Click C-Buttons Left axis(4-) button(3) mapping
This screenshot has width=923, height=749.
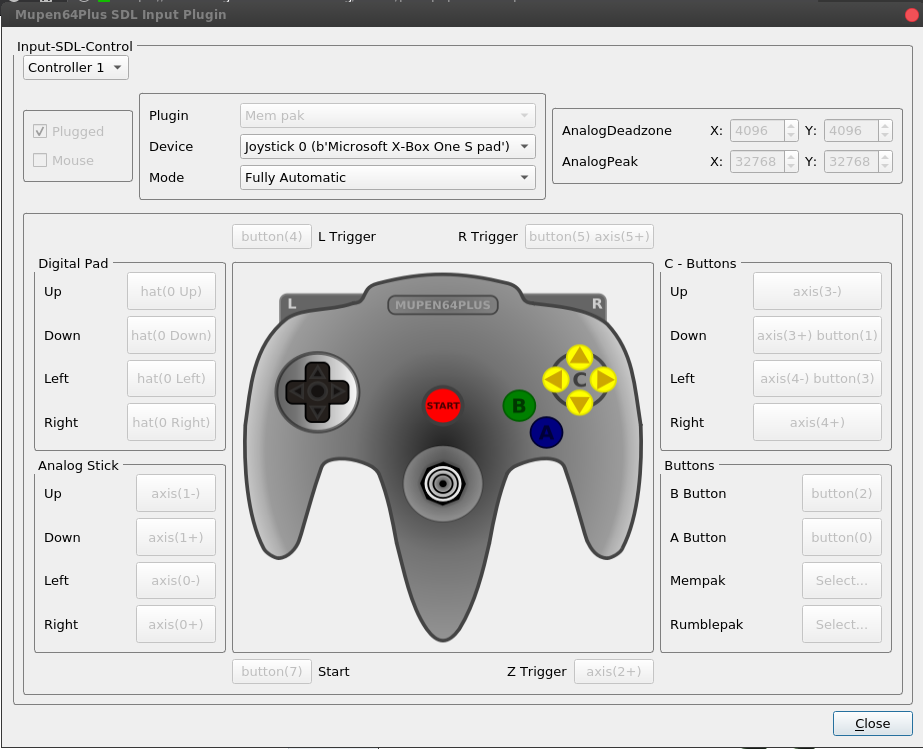pos(817,378)
